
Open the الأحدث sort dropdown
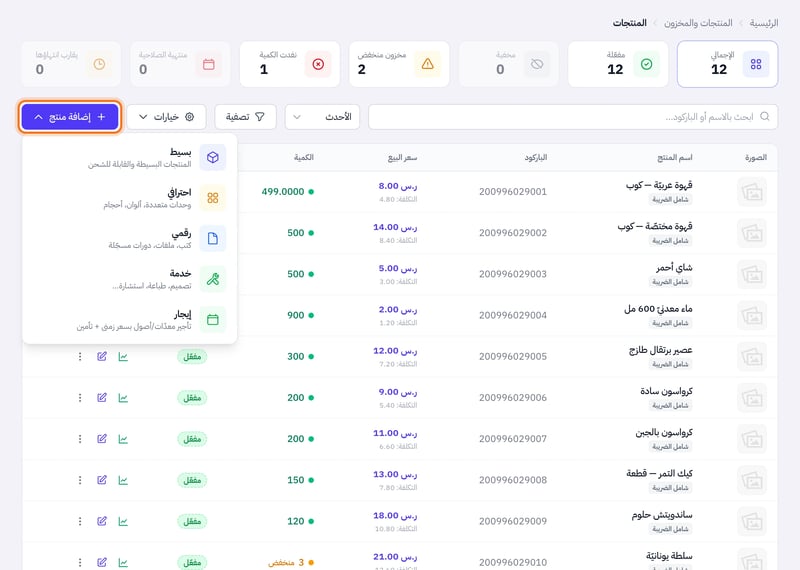pos(322,117)
